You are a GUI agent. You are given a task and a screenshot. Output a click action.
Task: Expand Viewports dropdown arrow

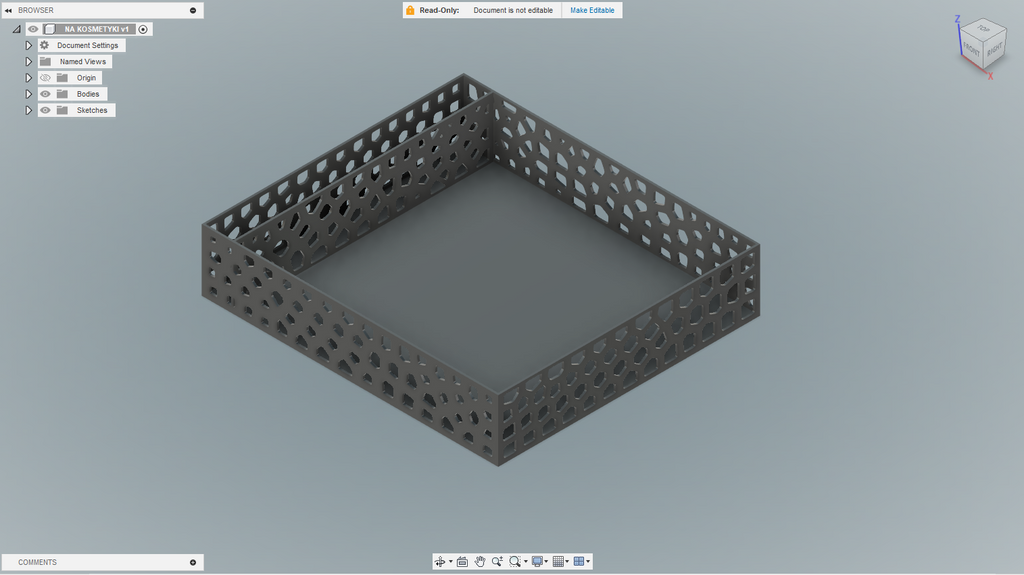tap(588, 561)
